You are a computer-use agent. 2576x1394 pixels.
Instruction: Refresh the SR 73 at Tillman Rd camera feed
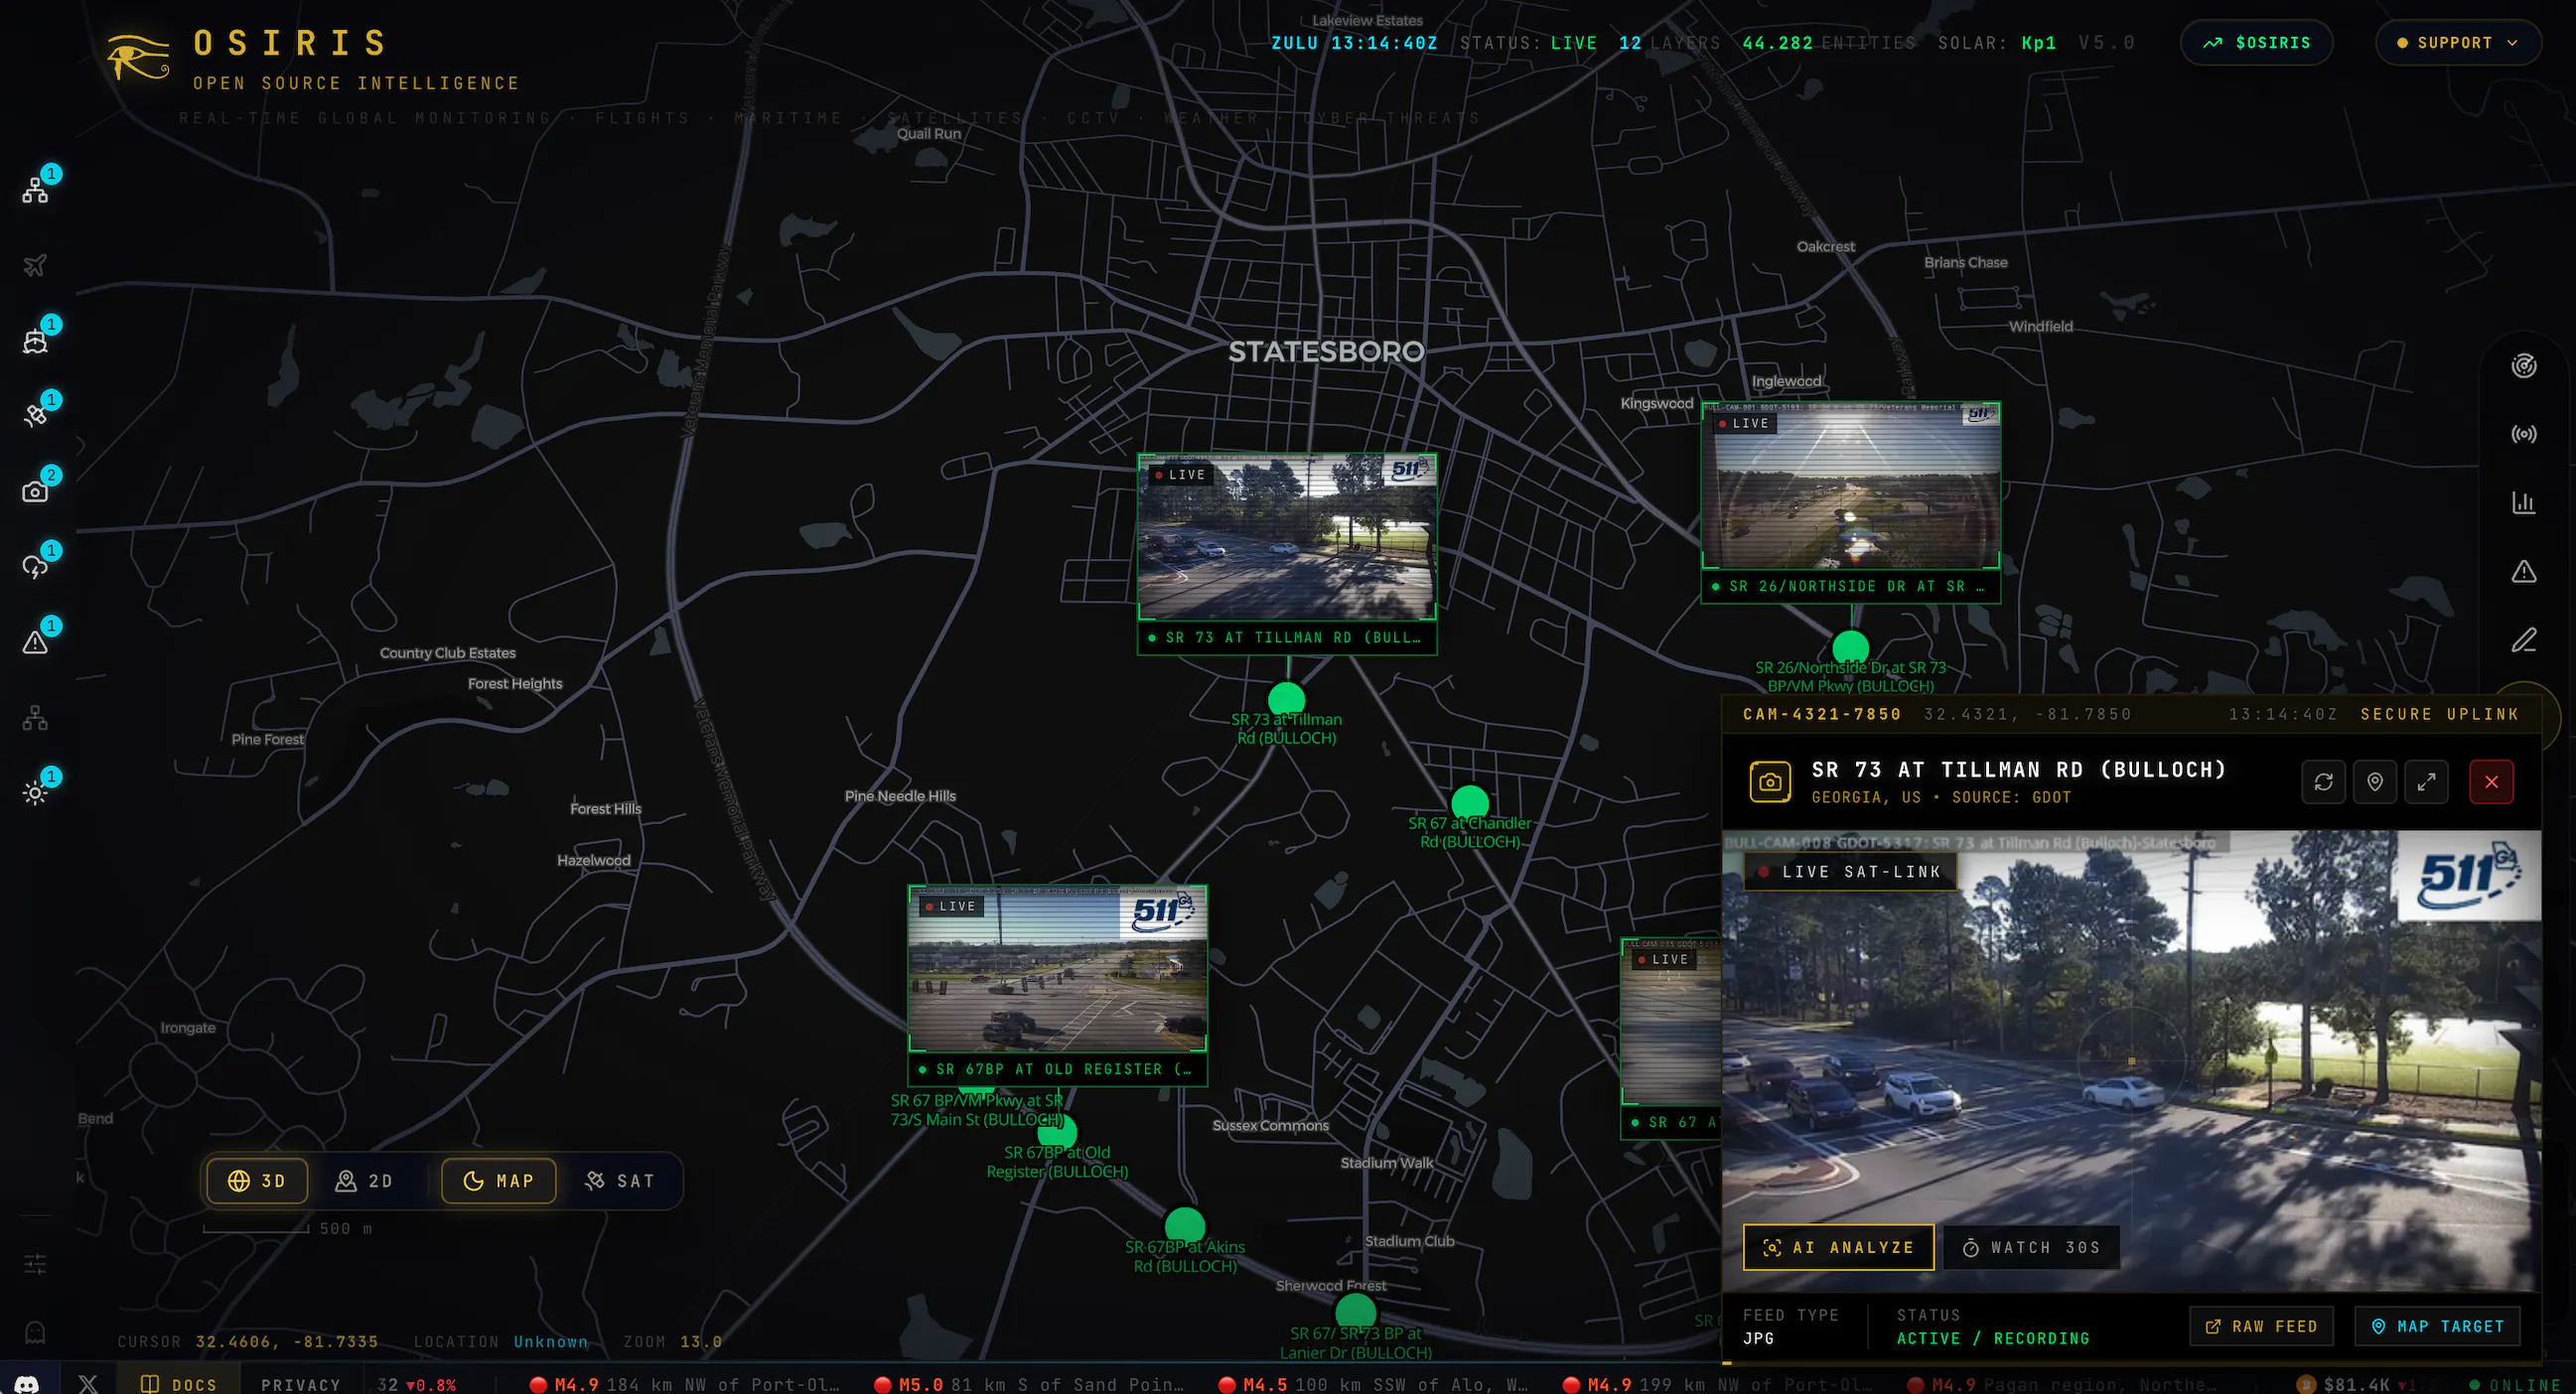(2324, 782)
